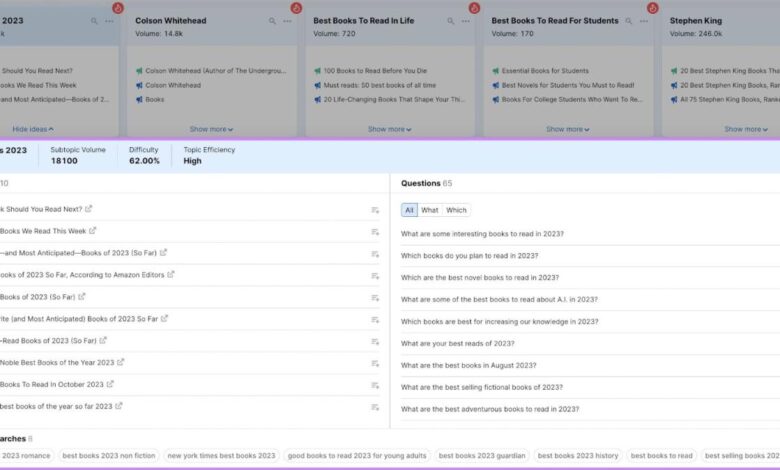Viewport: 780px width, 470px height.
Task: Click 'What are the best selling fictional books of 2023?'
Action: [482, 387]
